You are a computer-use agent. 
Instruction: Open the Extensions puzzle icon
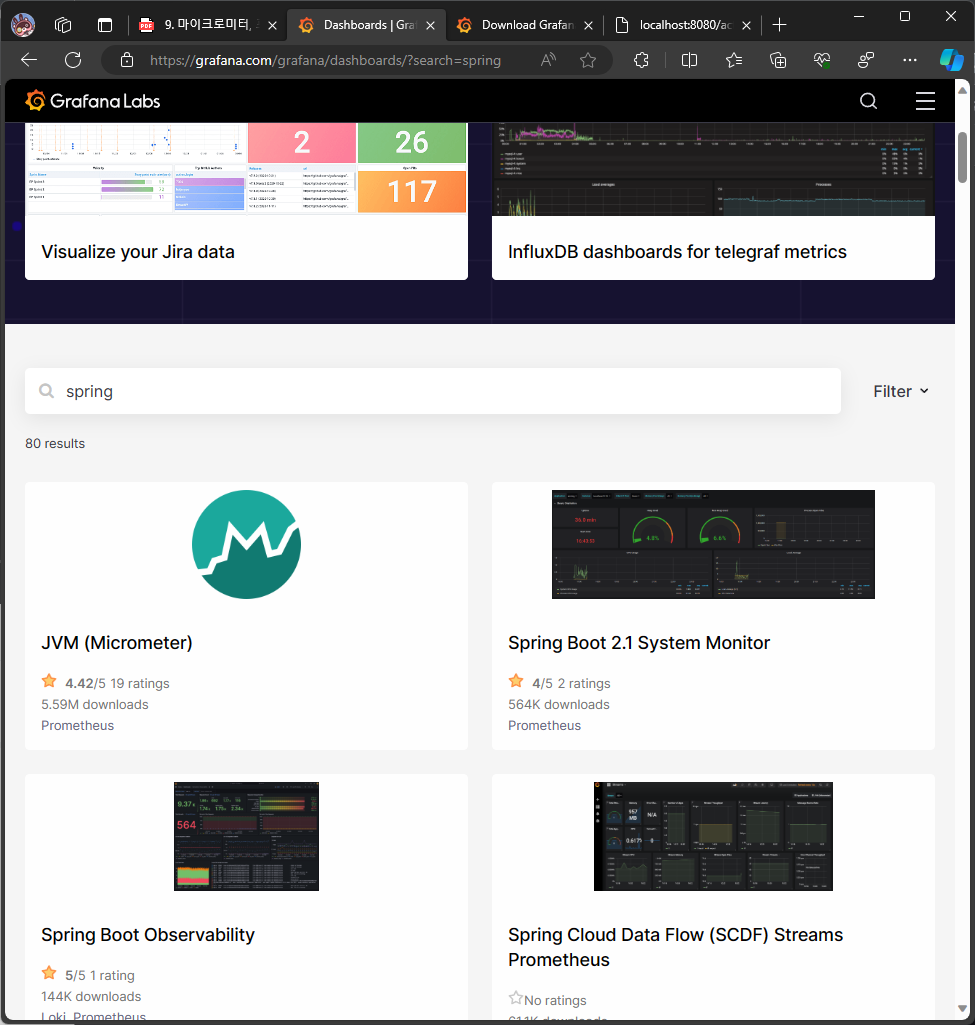(642, 60)
